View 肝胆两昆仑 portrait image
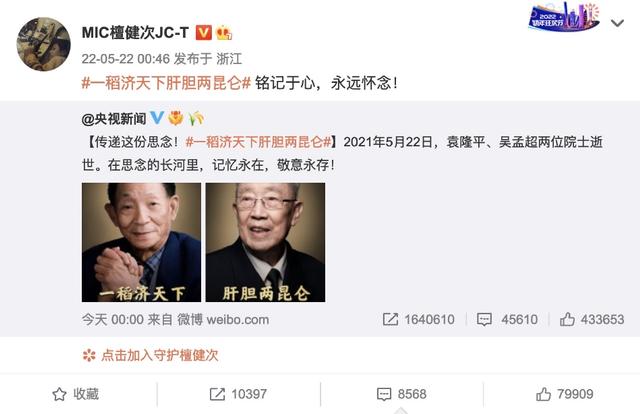The width and height of the screenshot is (640, 414). pos(265,243)
